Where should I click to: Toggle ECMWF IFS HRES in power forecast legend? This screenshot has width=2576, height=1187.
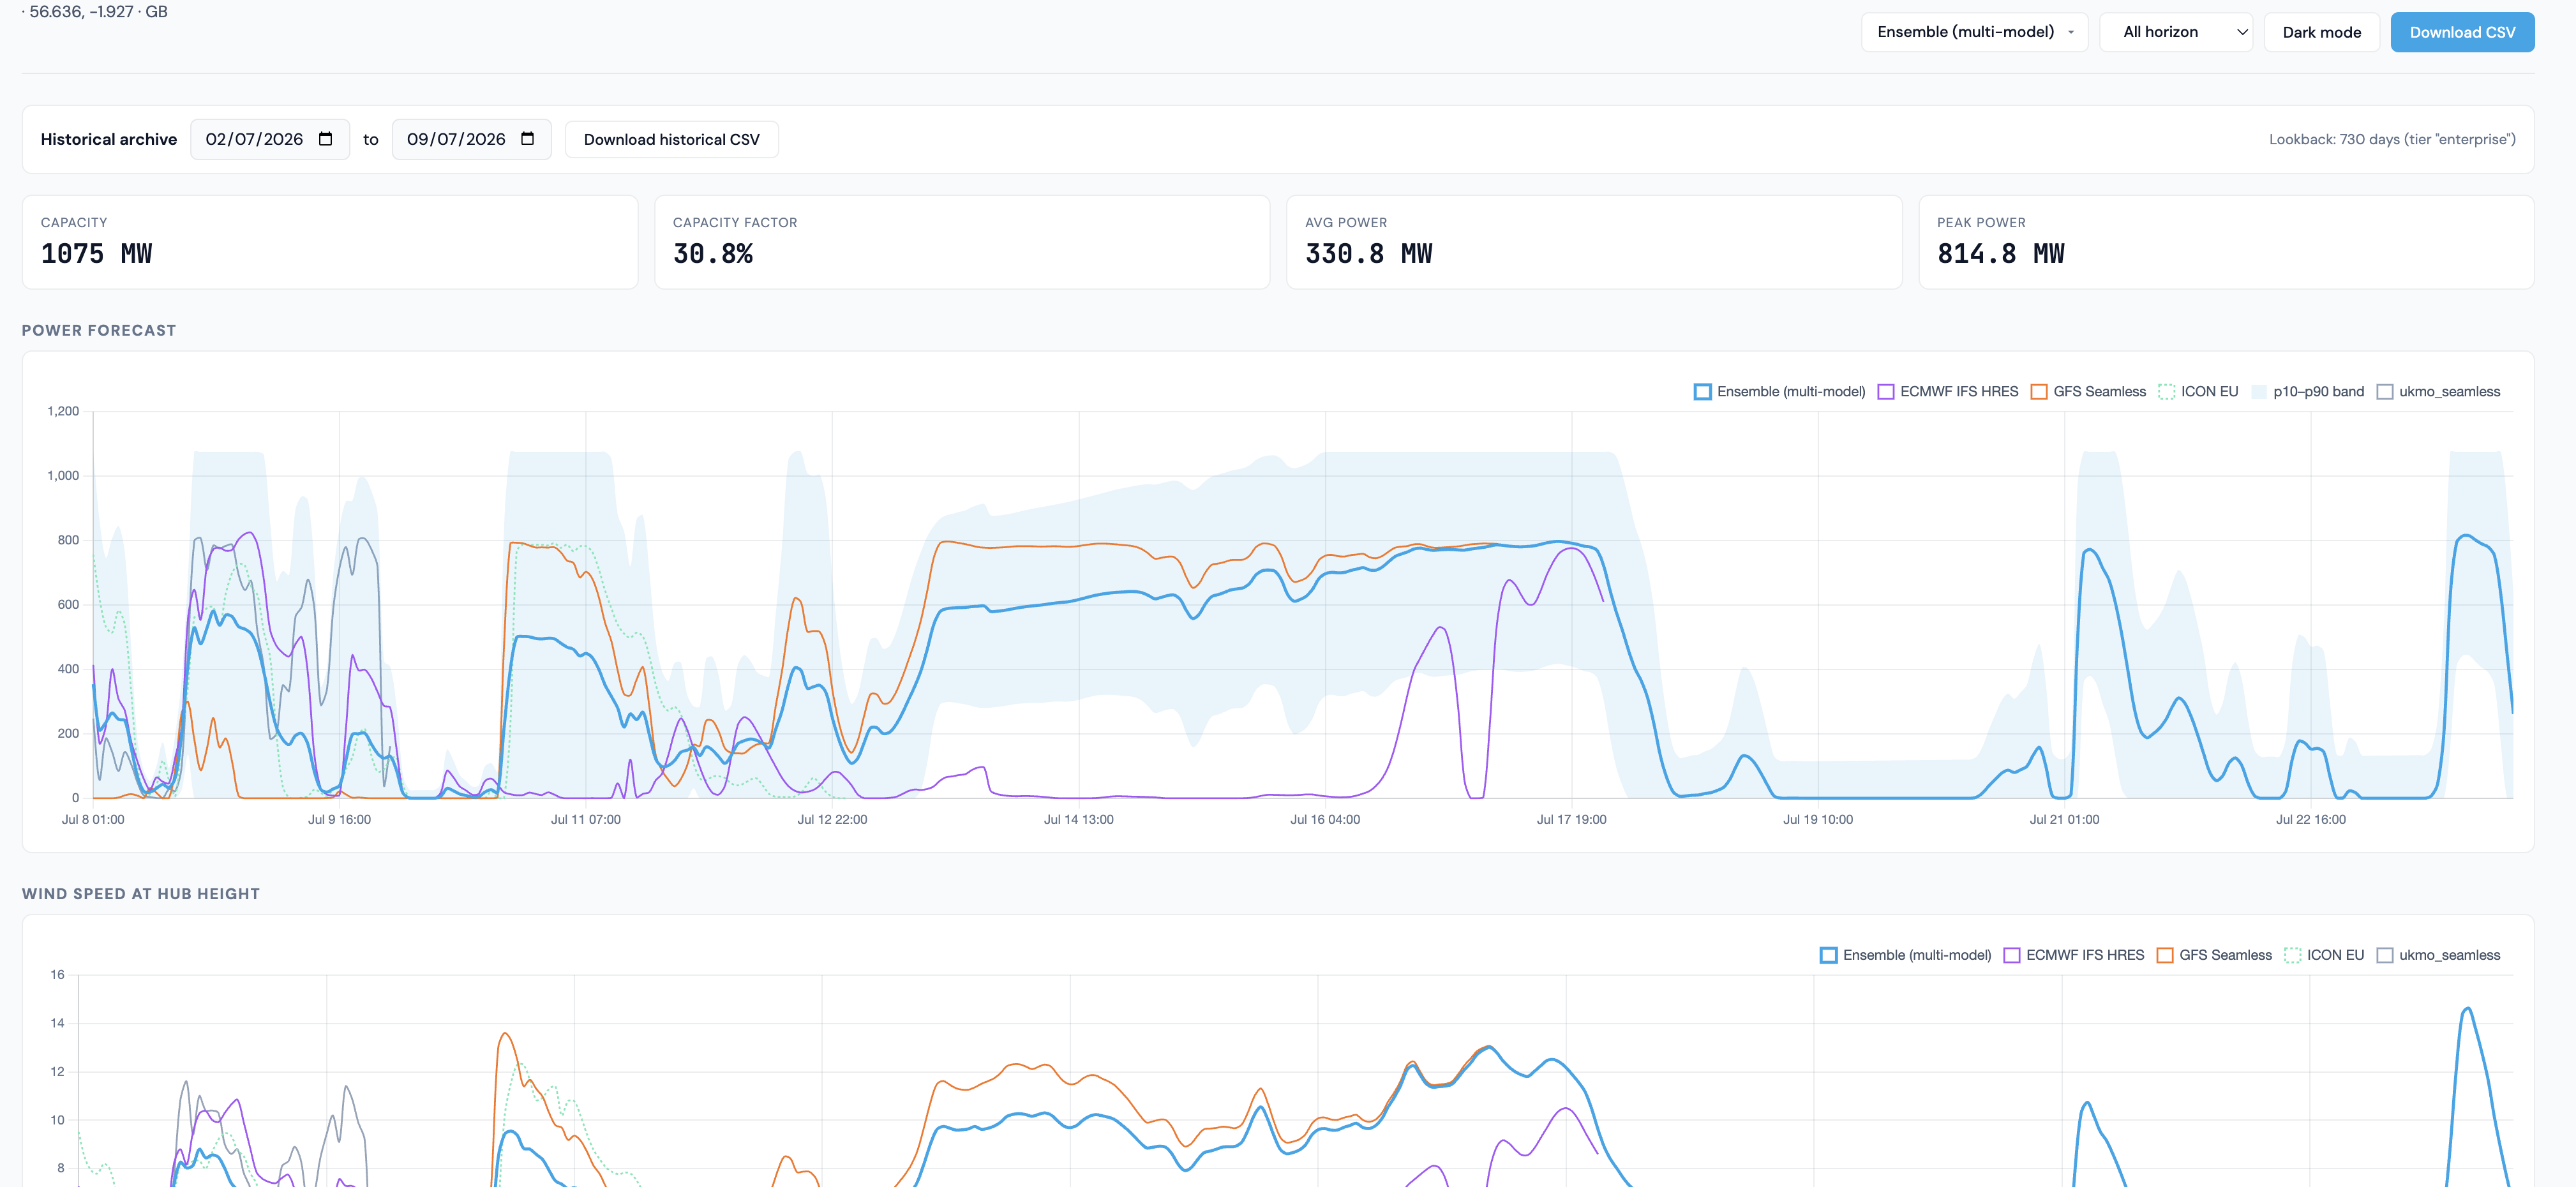click(x=1947, y=391)
